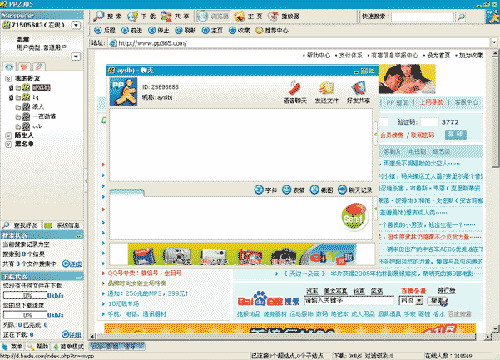500x360 pixels.
Task: Expand the 陌生人 strangers group
Action: [9, 135]
